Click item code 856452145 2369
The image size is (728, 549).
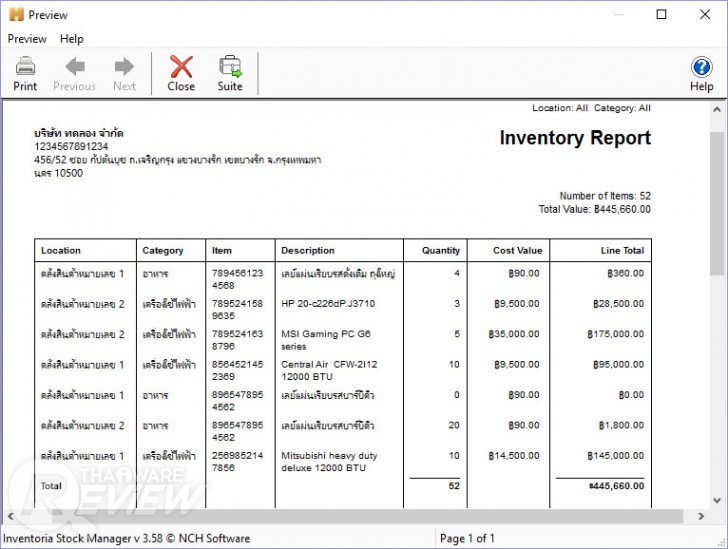[237, 370]
